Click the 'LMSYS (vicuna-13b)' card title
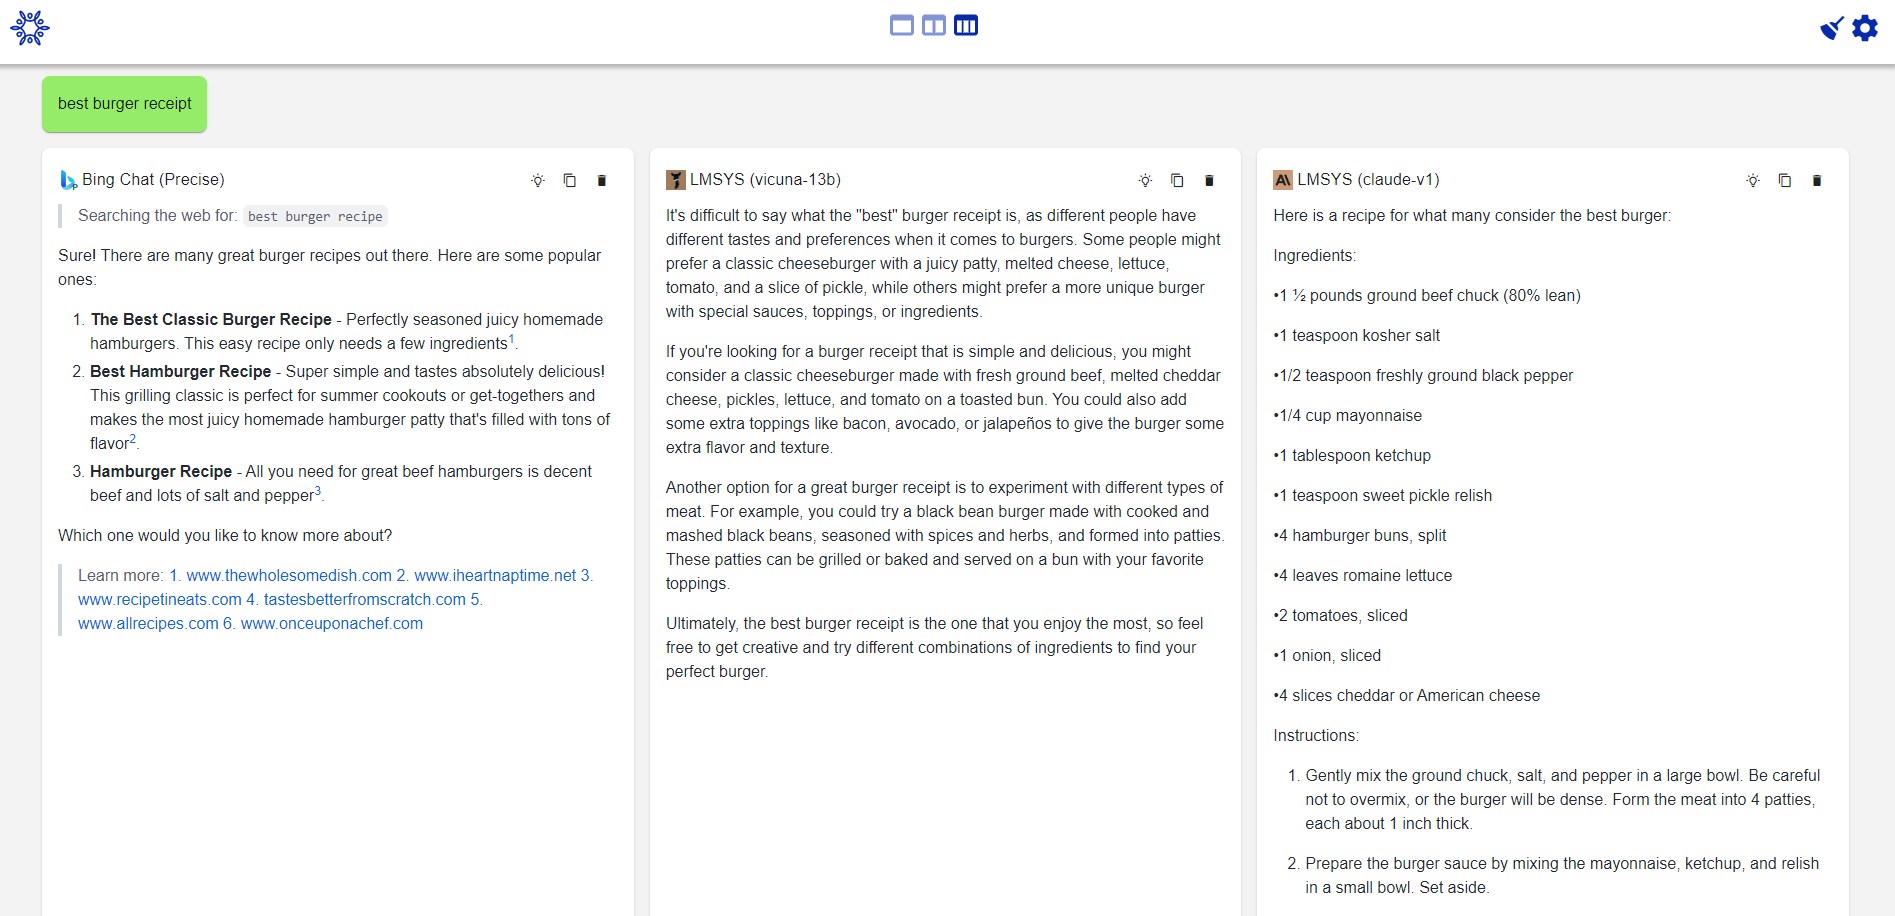 (765, 179)
